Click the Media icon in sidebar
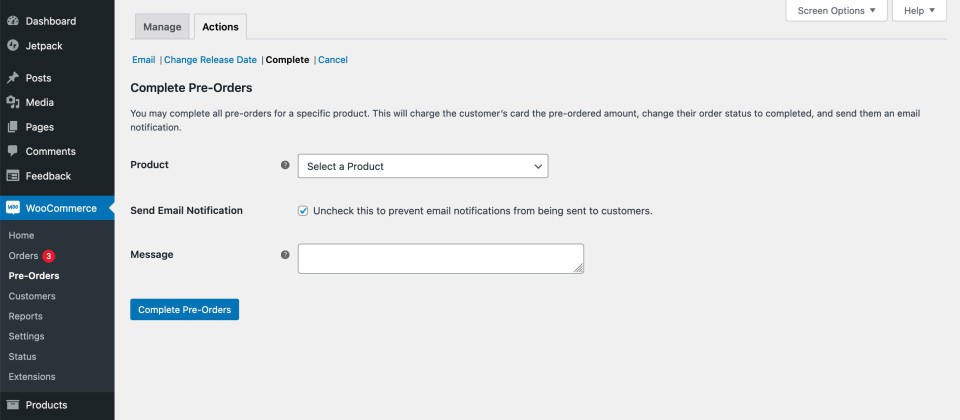The height and width of the screenshot is (420, 960). click(x=13, y=102)
